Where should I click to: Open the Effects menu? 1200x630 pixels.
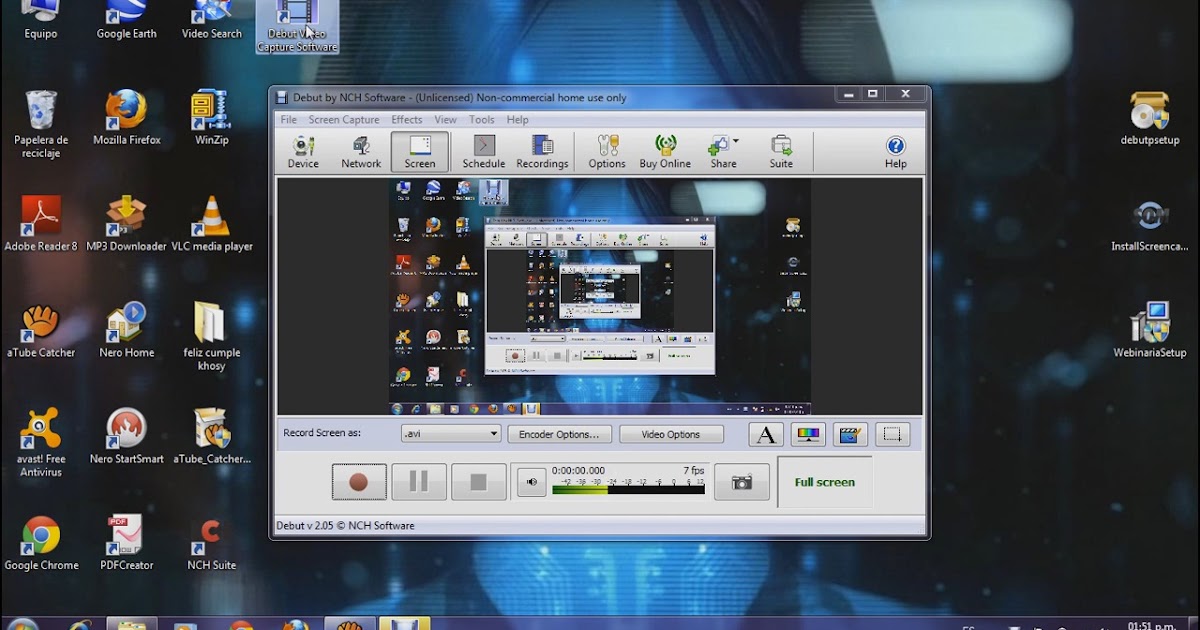click(x=406, y=119)
